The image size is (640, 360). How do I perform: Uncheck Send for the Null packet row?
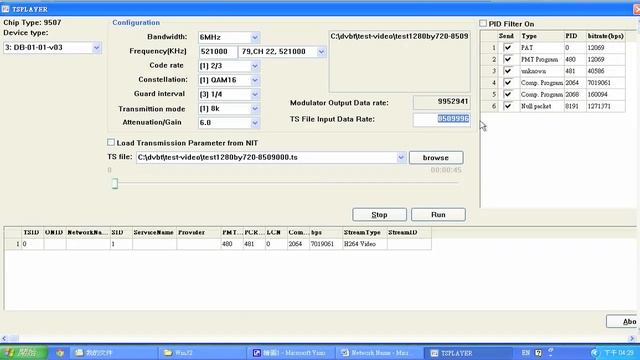coord(508,106)
